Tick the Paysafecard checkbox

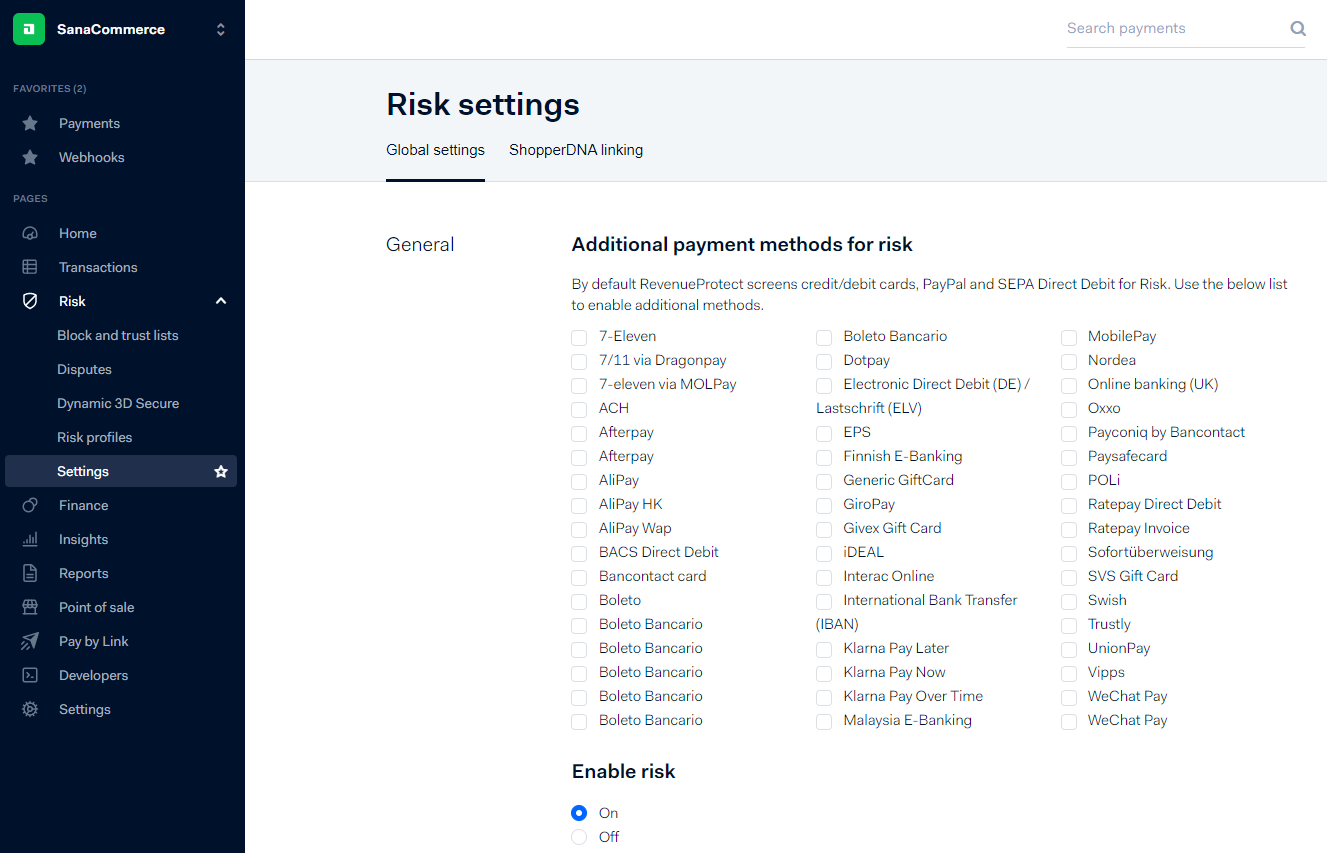(1069, 457)
